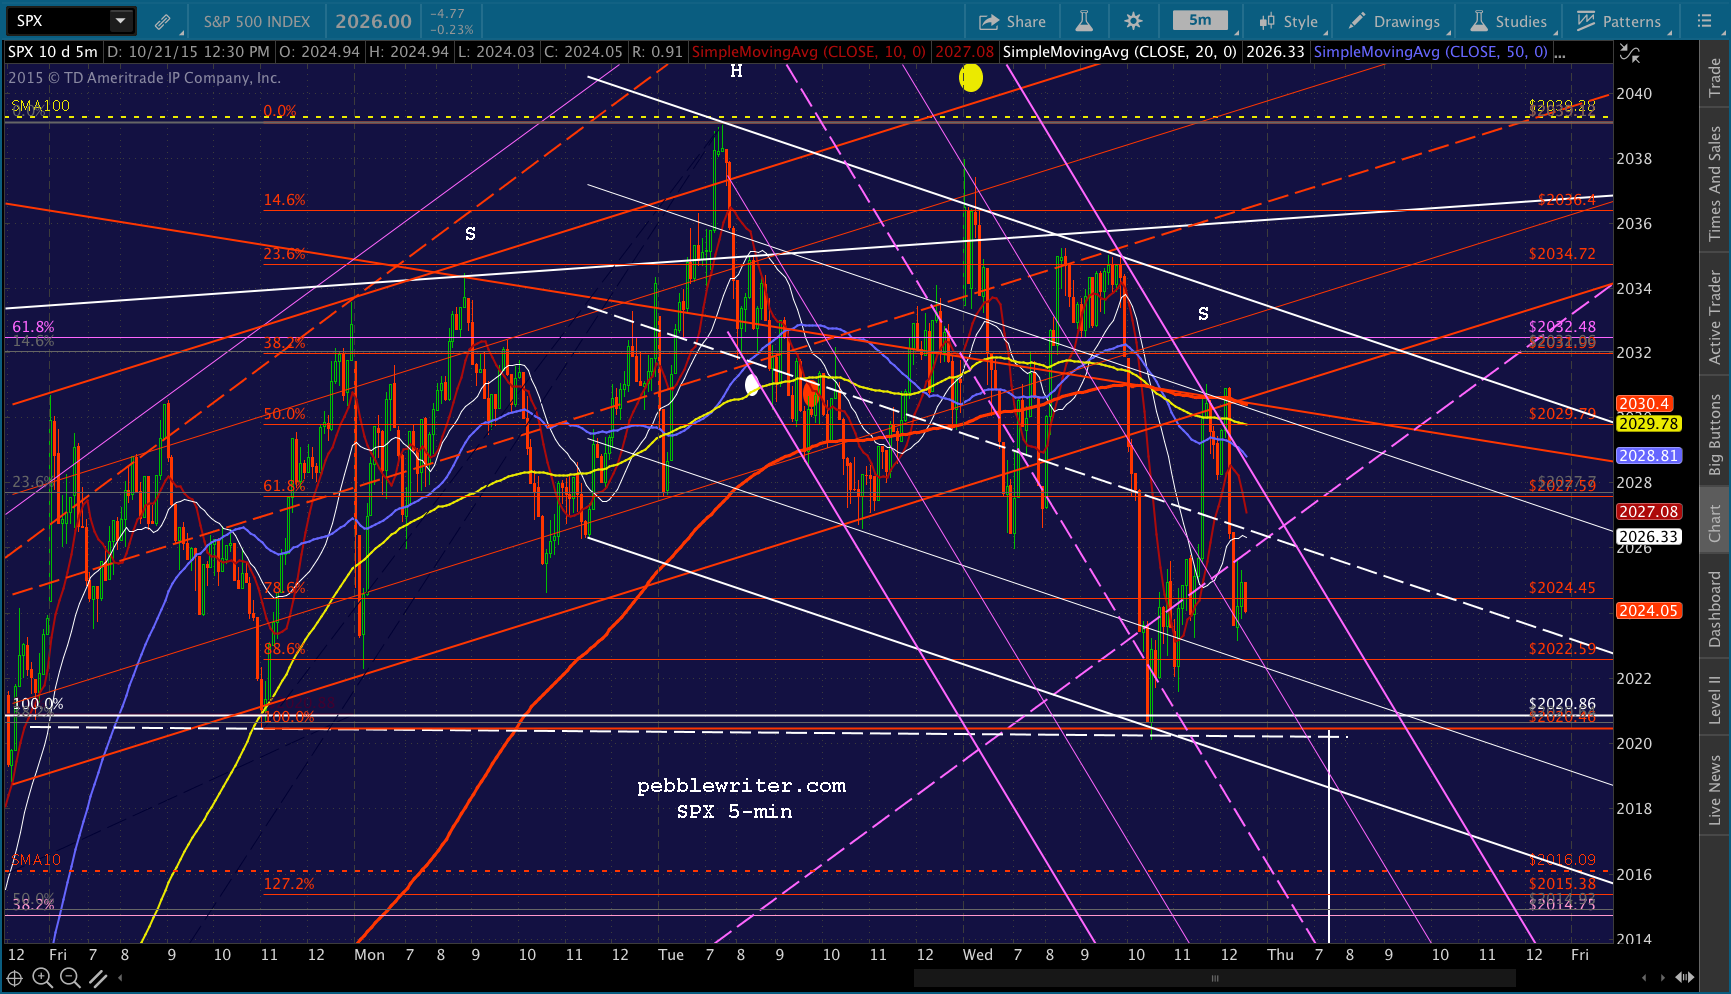Viewport: 1731px width, 994px height.
Task: Click the collapse status line icon
Action: coord(1629,53)
